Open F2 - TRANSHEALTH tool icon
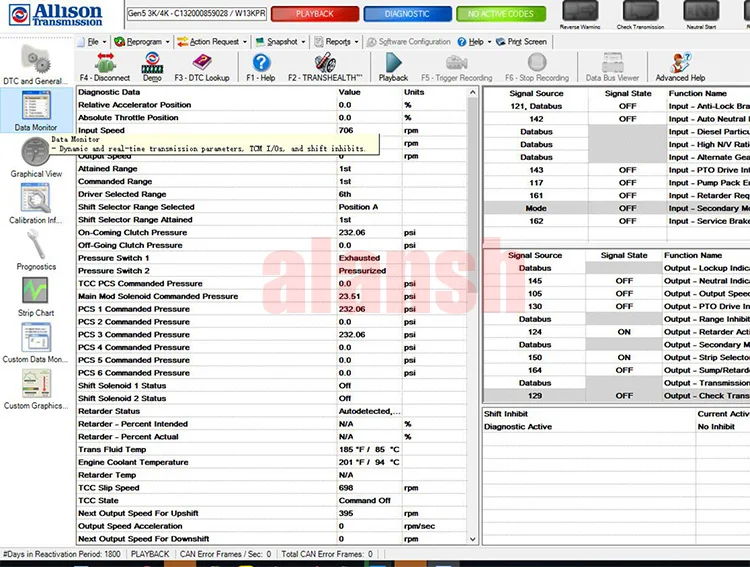 [325, 63]
